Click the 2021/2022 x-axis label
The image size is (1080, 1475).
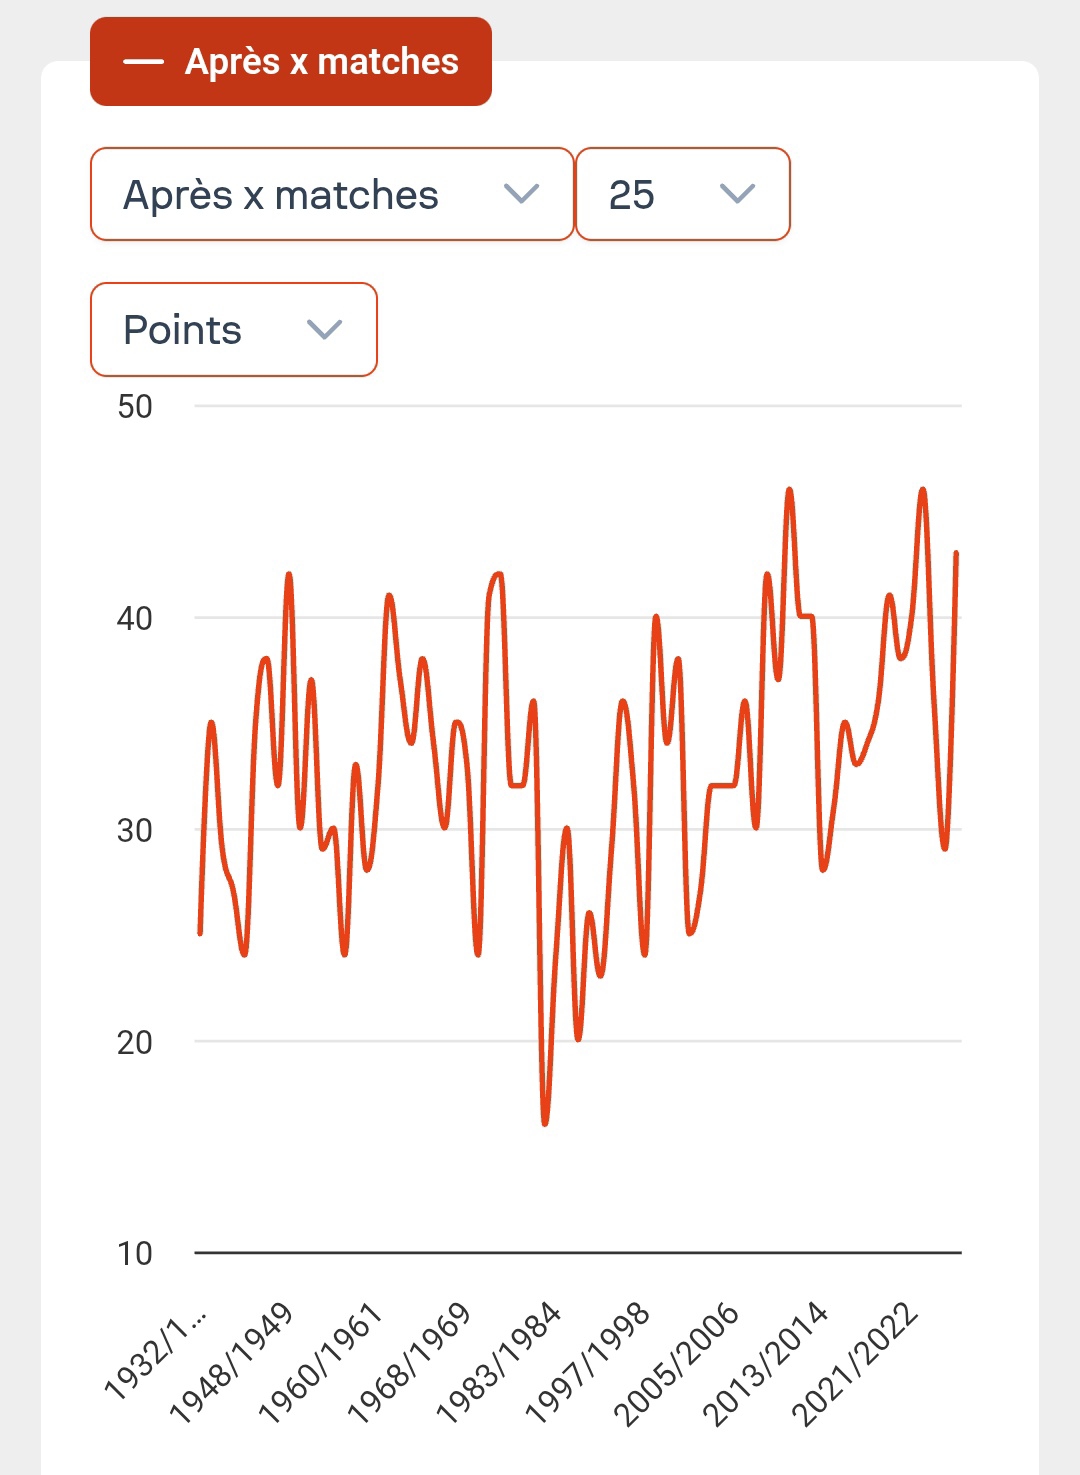pyautogui.click(x=855, y=1363)
